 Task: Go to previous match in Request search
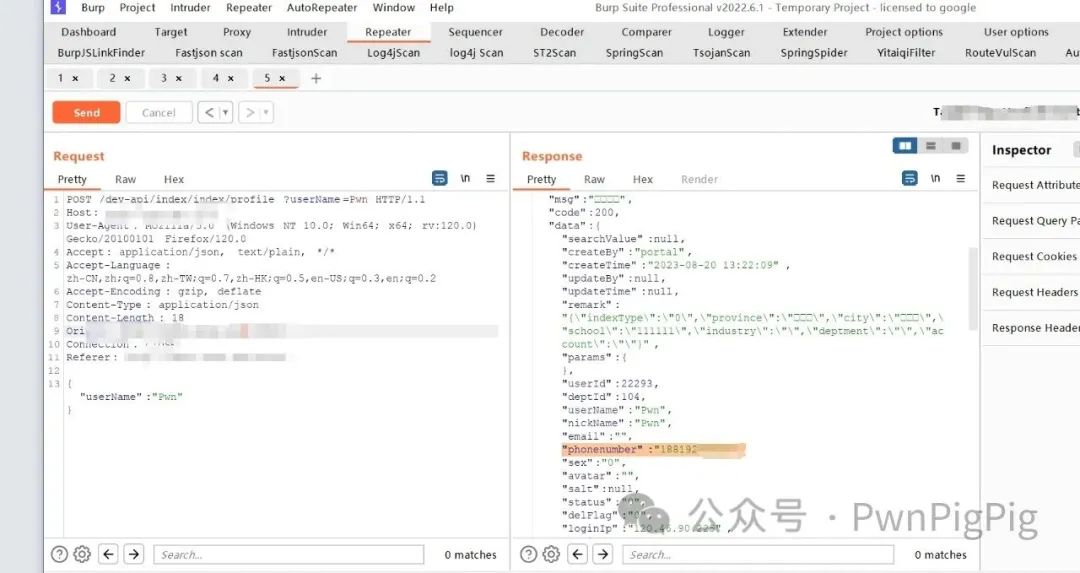tap(108, 554)
